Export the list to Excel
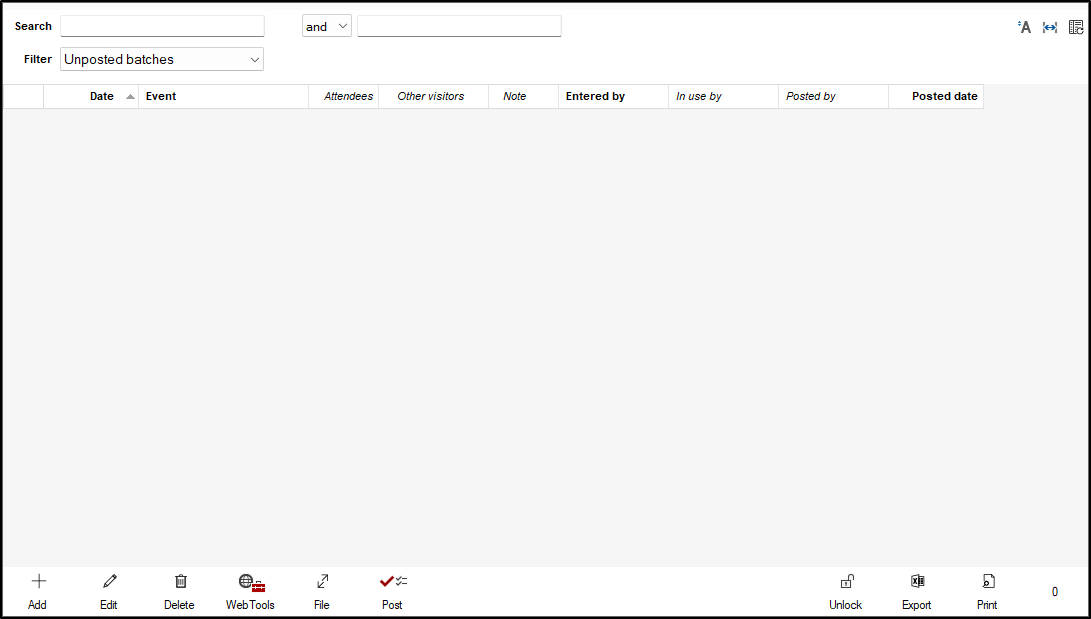 pos(917,582)
